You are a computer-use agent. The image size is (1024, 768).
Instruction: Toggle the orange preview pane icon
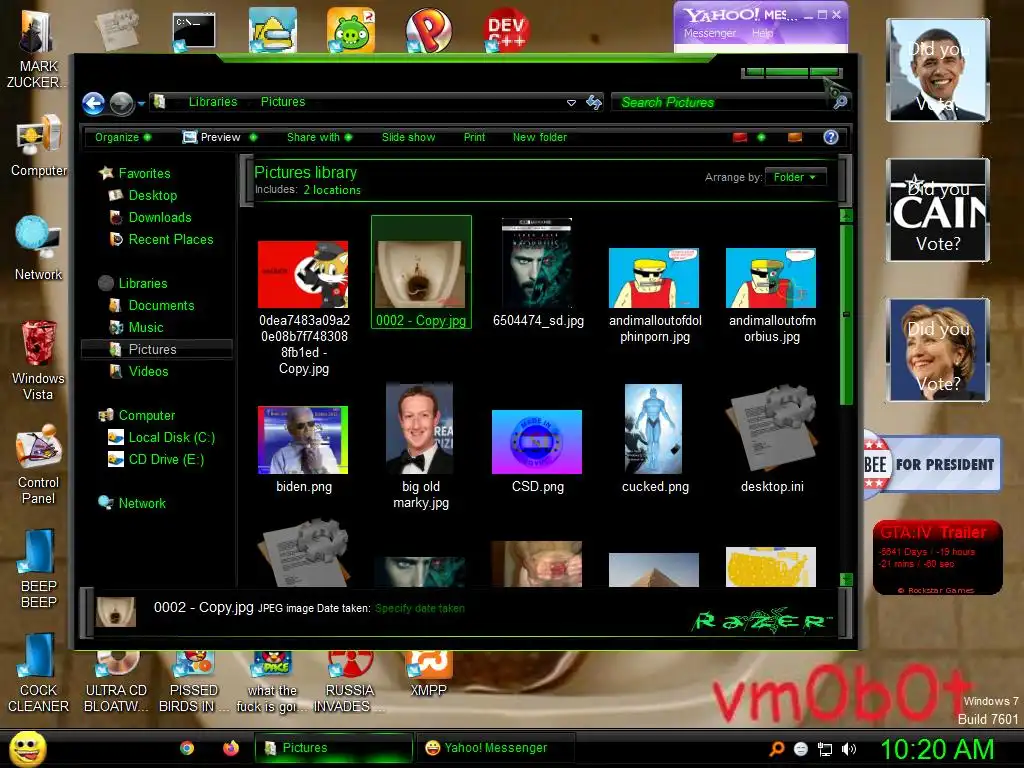[x=795, y=137]
